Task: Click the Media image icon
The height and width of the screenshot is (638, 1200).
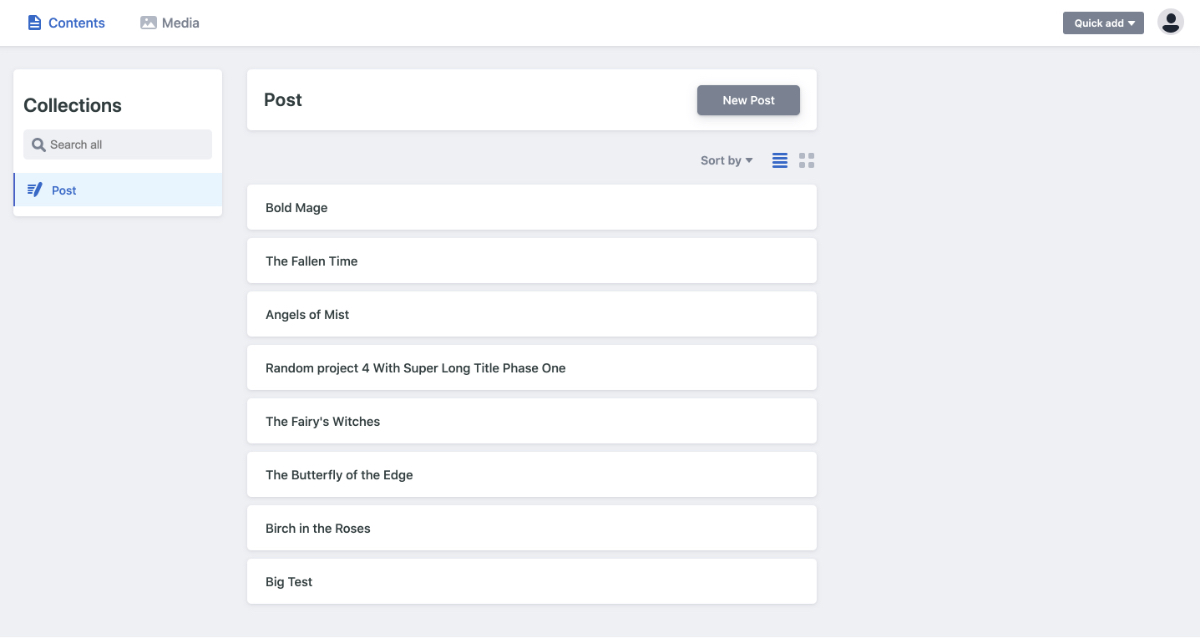Action: click(x=148, y=22)
